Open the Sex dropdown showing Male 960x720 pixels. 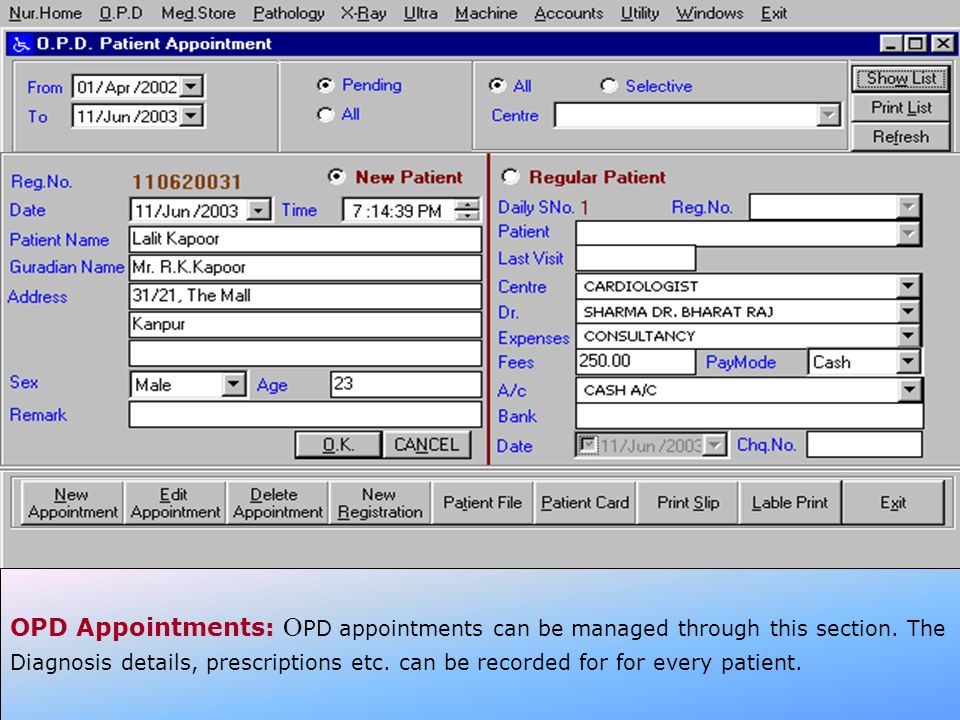click(233, 384)
